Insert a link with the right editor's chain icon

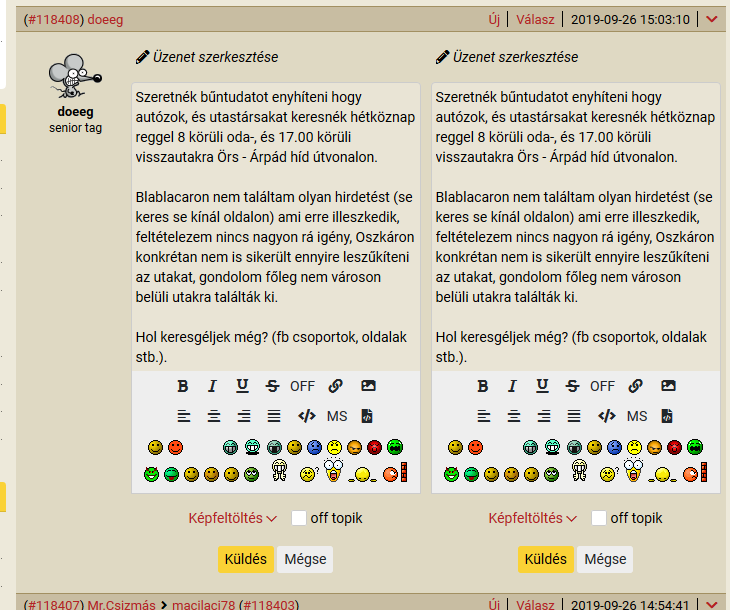click(x=635, y=386)
